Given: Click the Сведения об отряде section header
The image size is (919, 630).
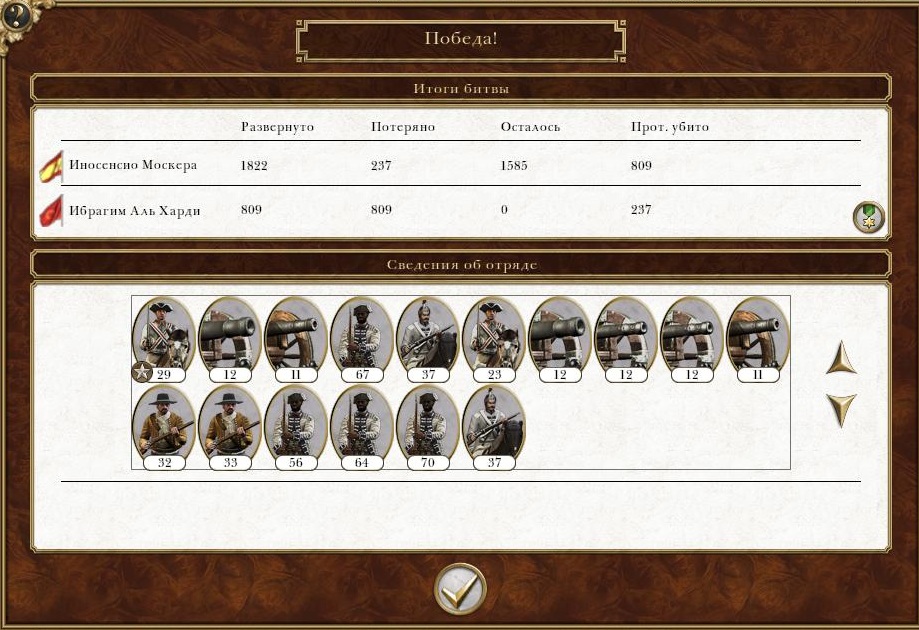Looking at the screenshot, I should tap(461, 264).
